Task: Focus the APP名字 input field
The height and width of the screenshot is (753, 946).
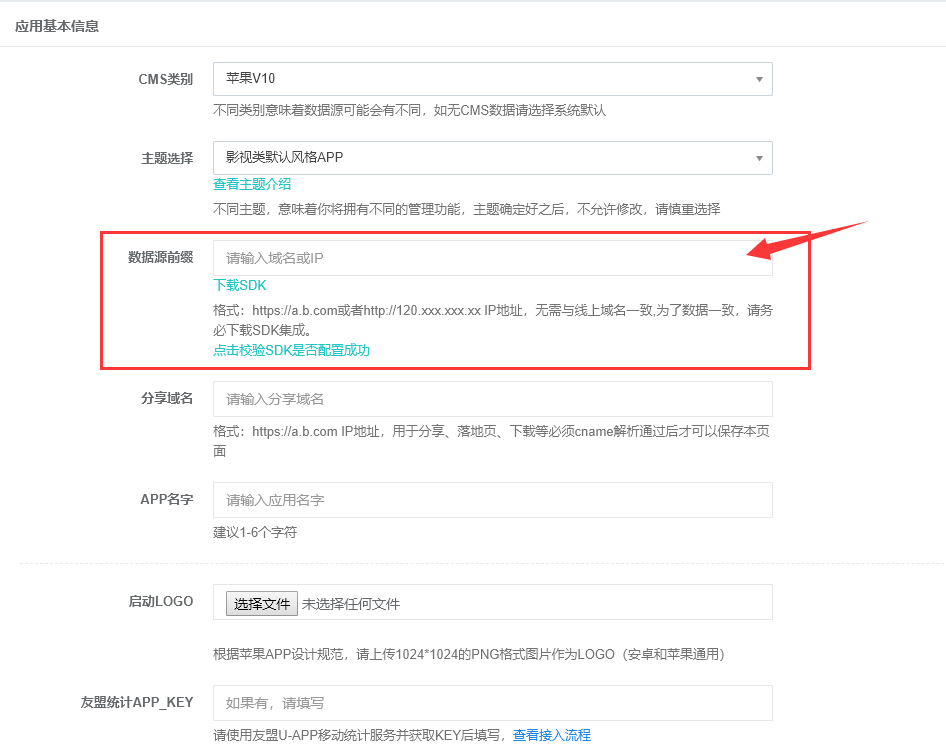Action: [492, 500]
